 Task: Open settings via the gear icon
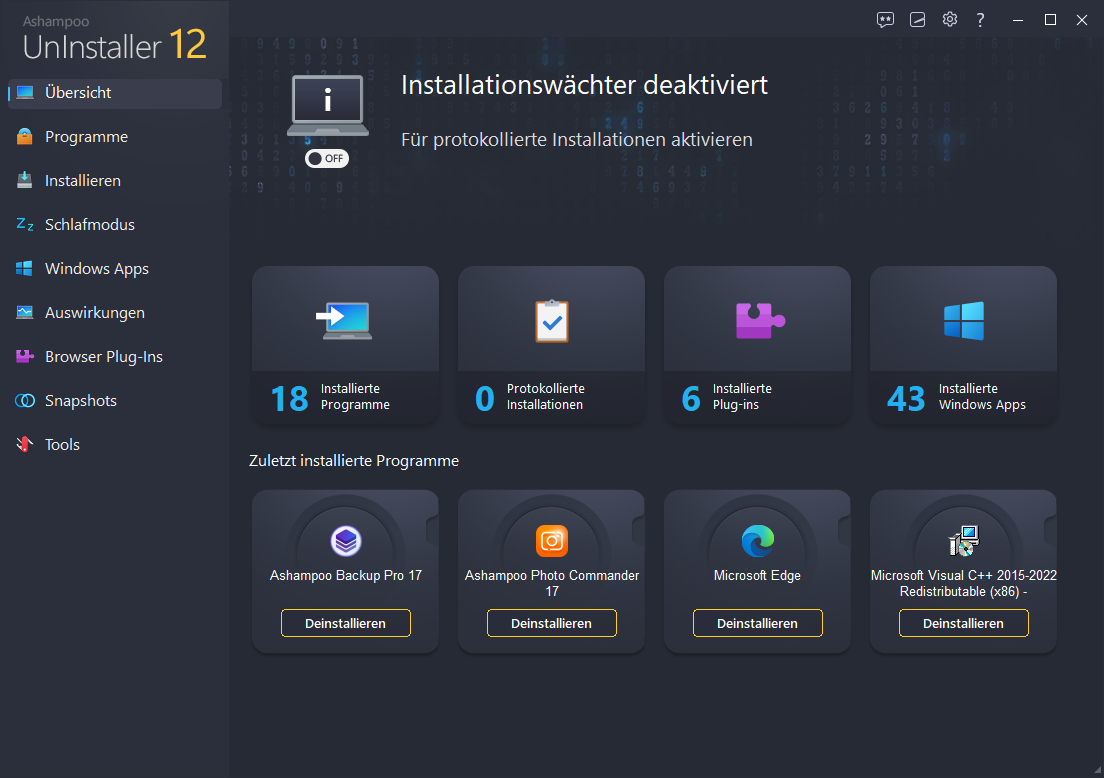(949, 20)
